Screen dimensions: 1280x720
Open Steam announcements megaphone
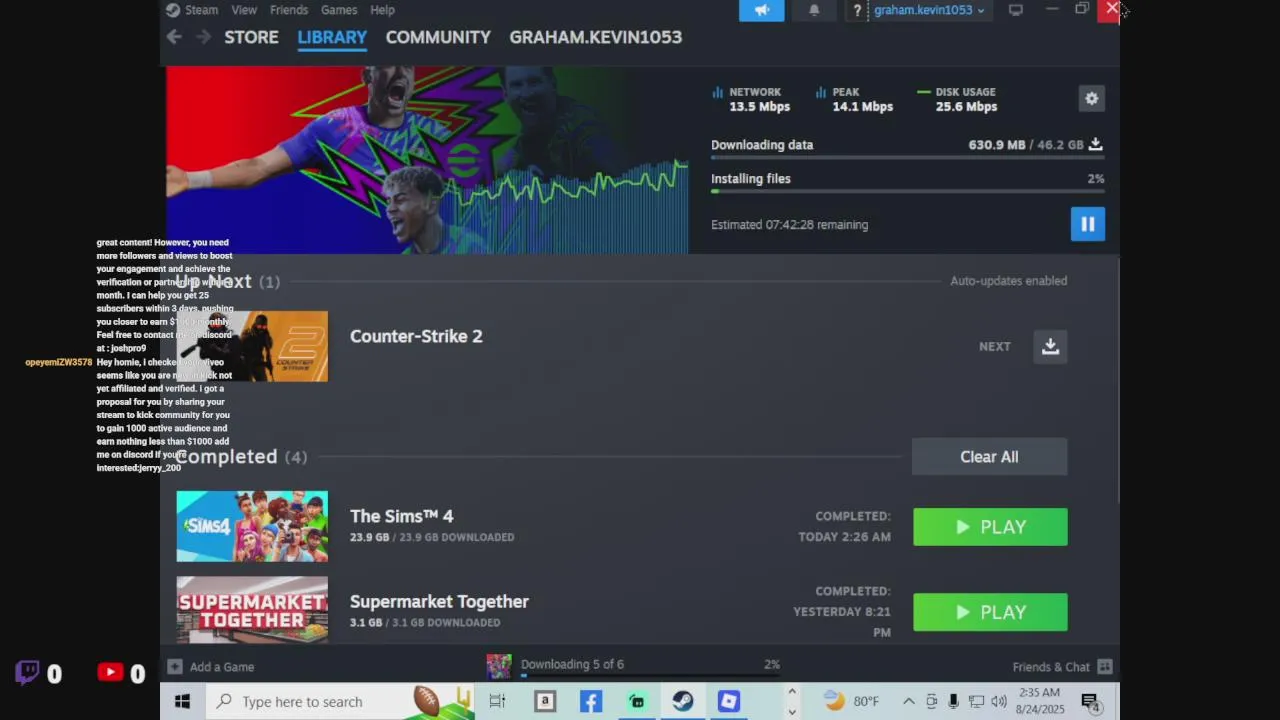762,10
